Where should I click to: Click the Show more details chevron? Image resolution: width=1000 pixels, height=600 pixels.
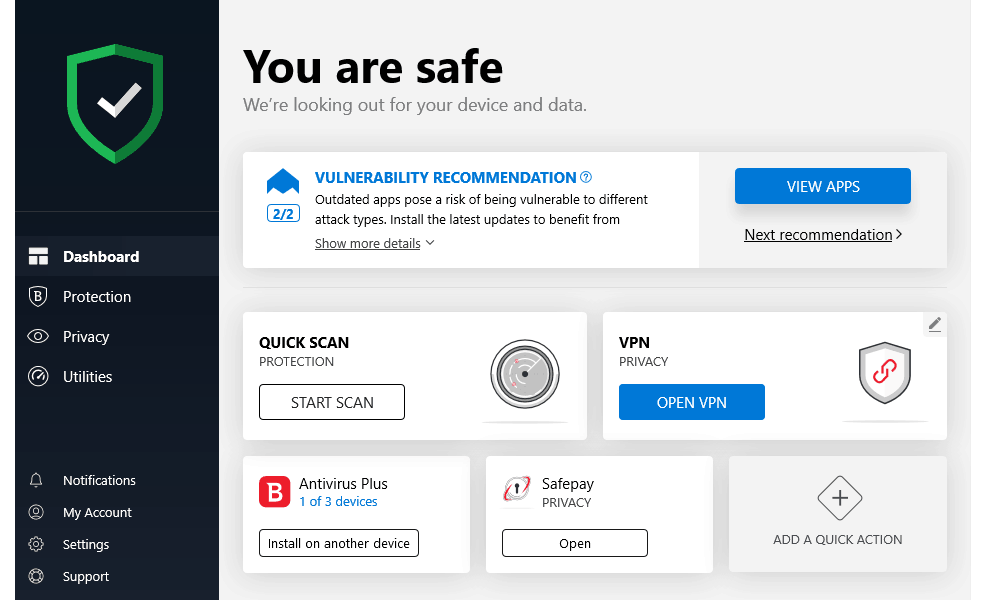tap(430, 243)
